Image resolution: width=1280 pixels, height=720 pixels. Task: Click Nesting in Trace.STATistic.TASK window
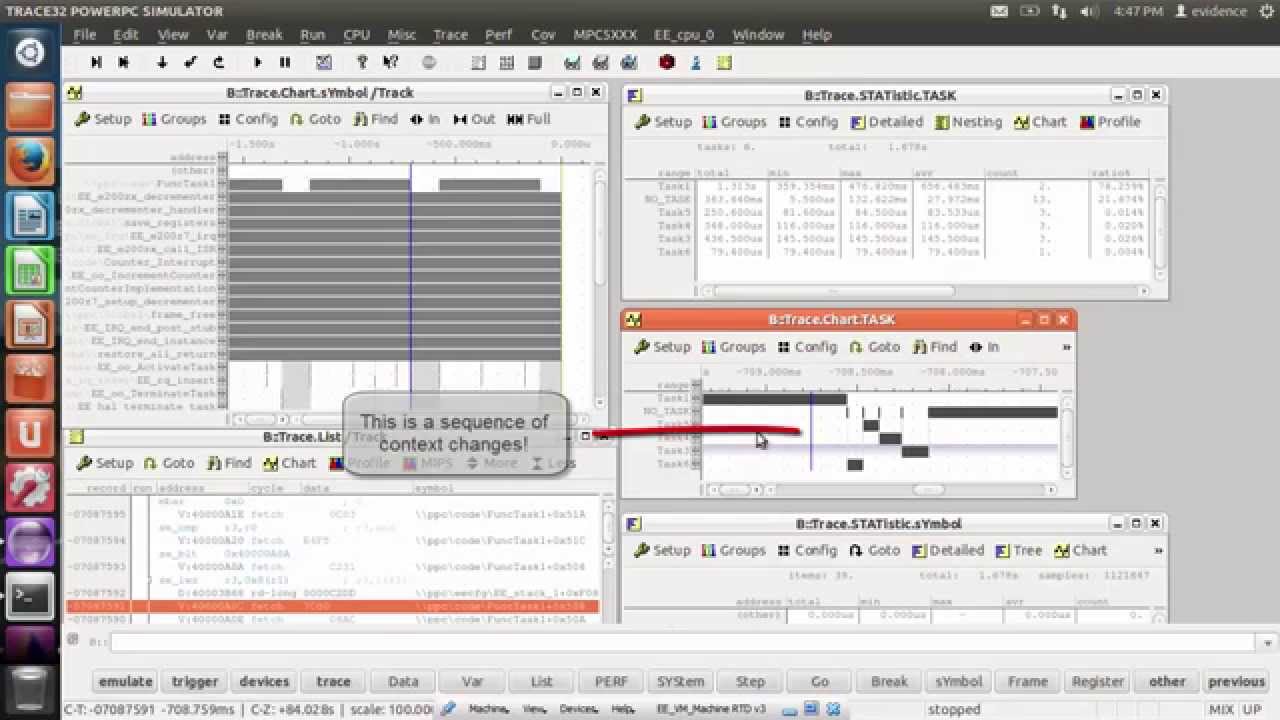click(969, 122)
